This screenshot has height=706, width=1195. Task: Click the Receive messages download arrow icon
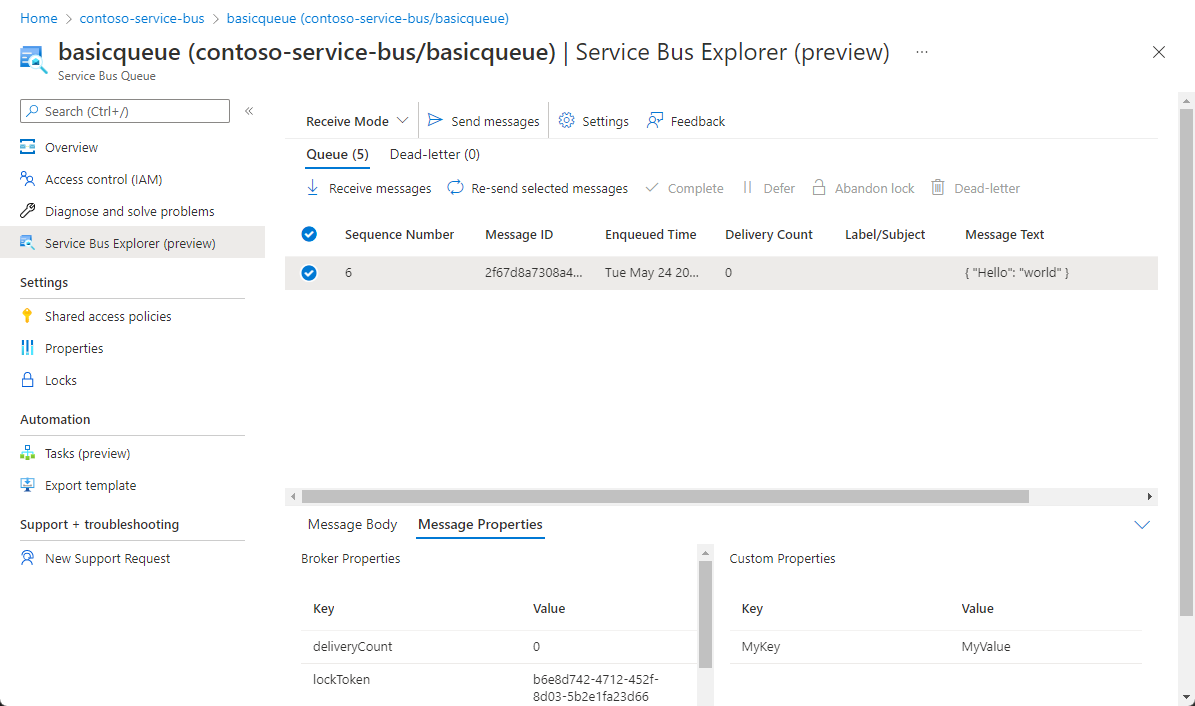[312, 188]
